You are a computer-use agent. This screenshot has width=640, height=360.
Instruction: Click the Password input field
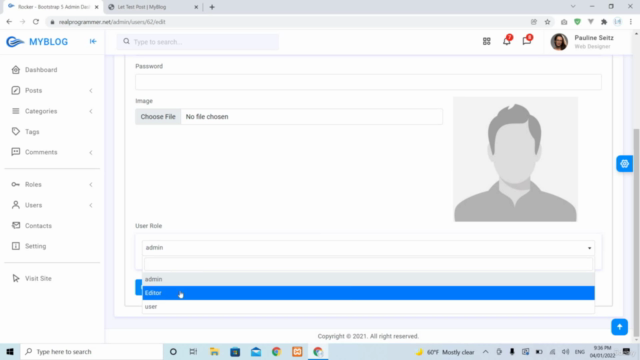(368, 82)
